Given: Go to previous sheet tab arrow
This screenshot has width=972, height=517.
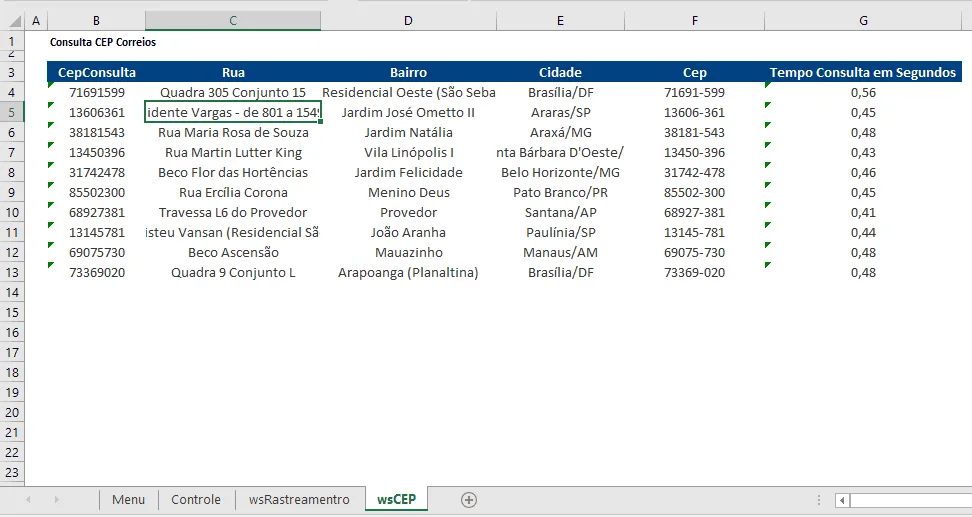Looking at the screenshot, I should click(29, 500).
